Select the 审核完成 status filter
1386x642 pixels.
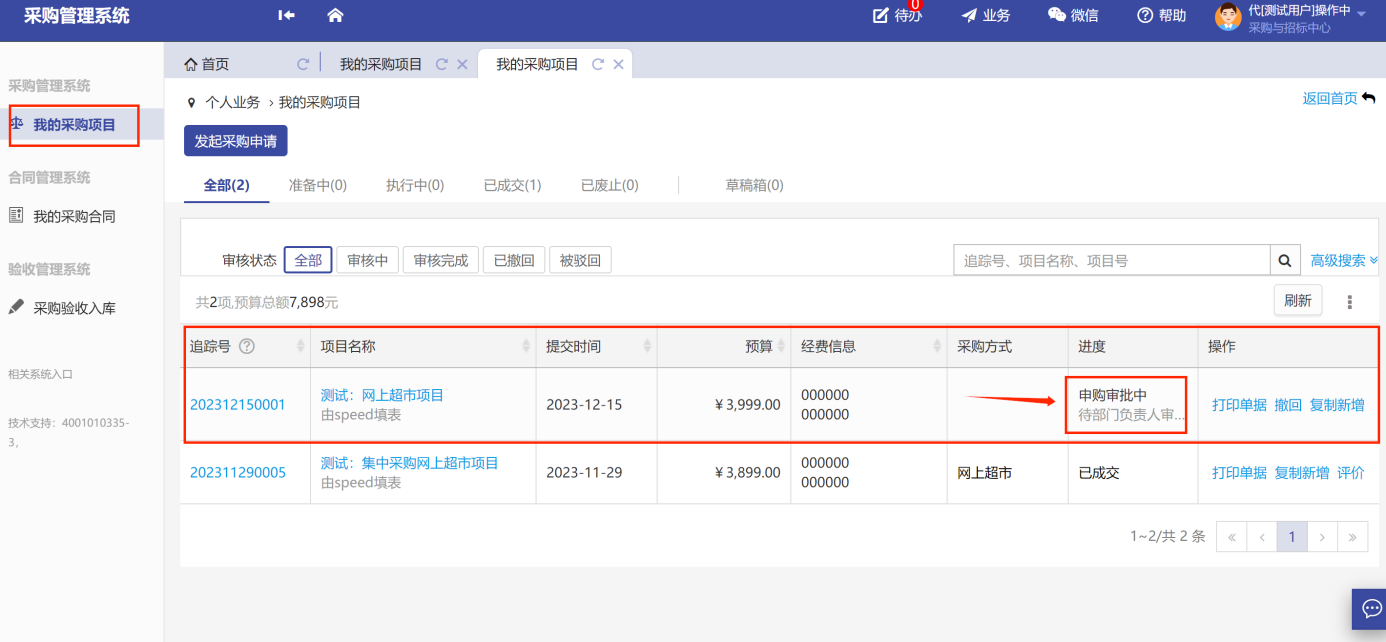[x=441, y=260]
